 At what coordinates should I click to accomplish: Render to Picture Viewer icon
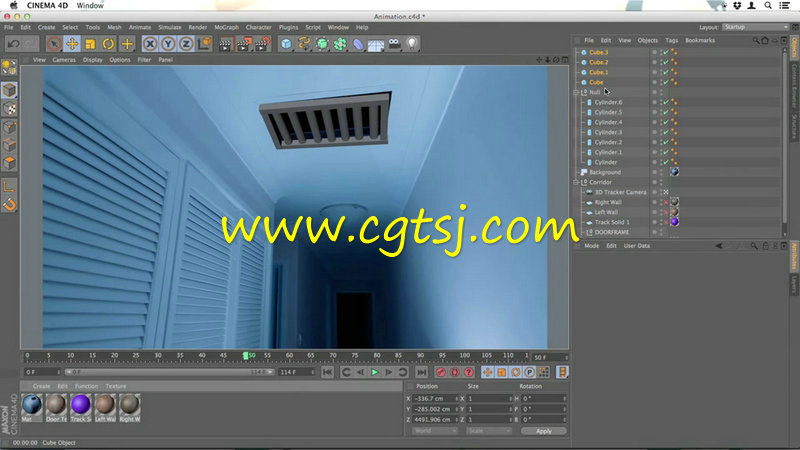click(x=244, y=44)
